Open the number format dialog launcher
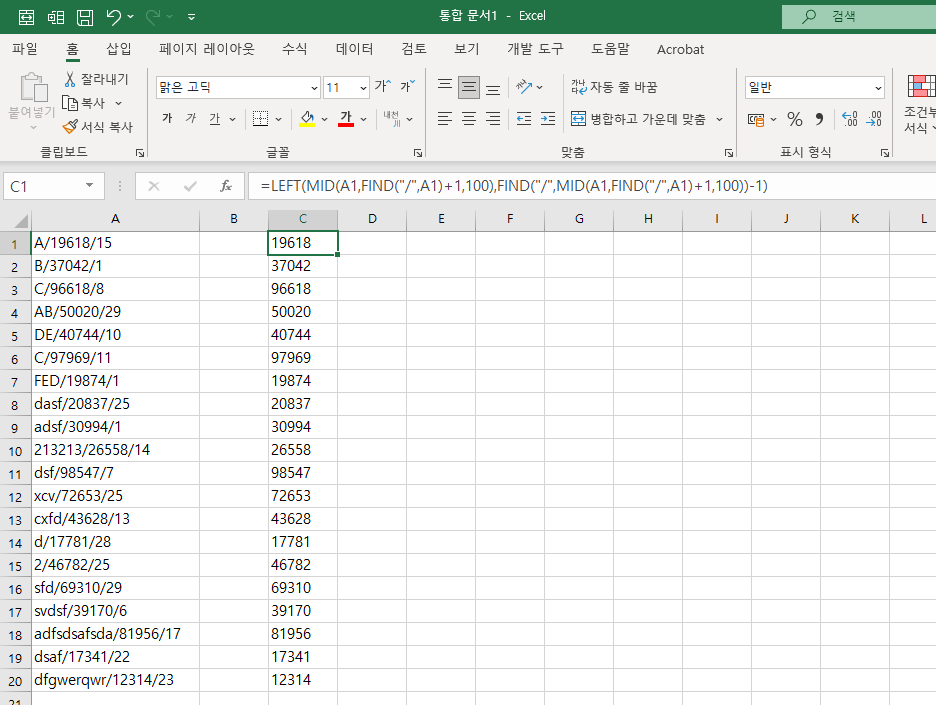The height and width of the screenshot is (705, 936). click(x=884, y=153)
